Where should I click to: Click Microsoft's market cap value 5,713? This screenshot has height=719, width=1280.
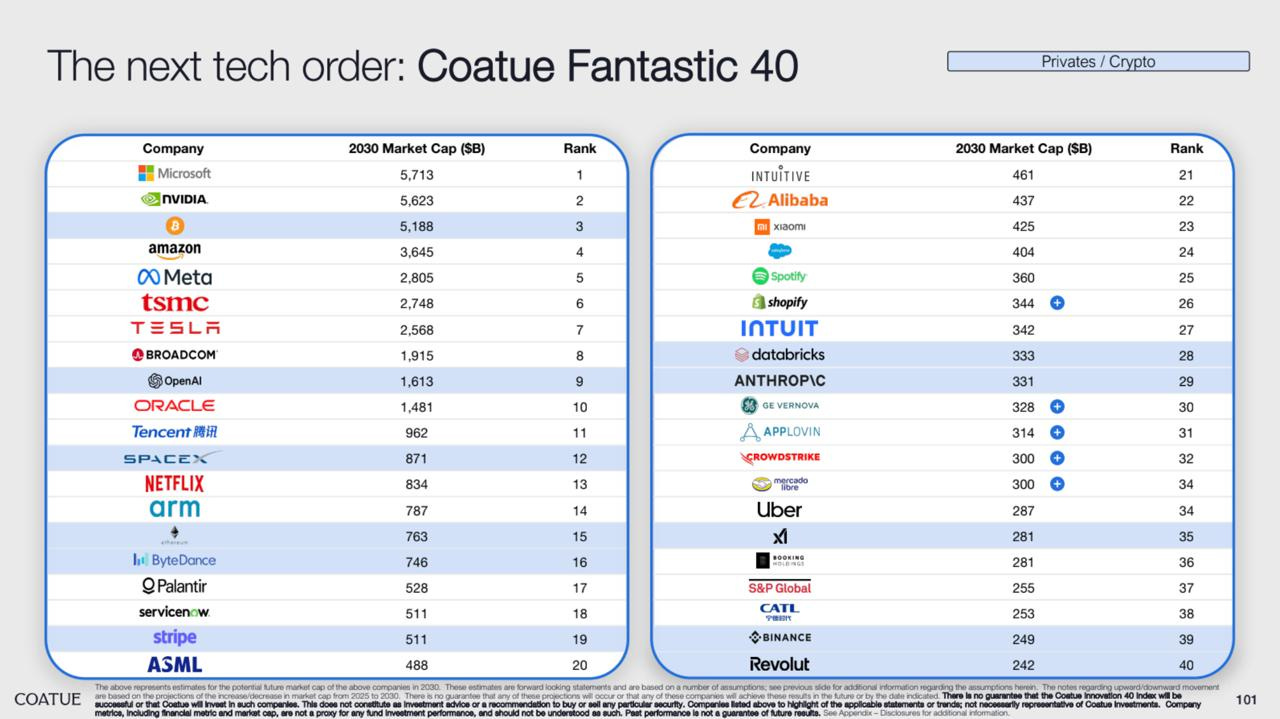416,175
